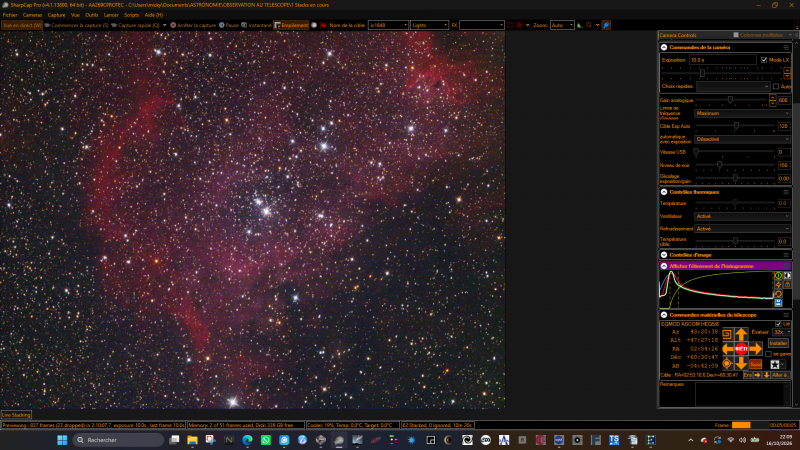Click the Instantané snapshot button
The image size is (800, 450).
click(257, 25)
